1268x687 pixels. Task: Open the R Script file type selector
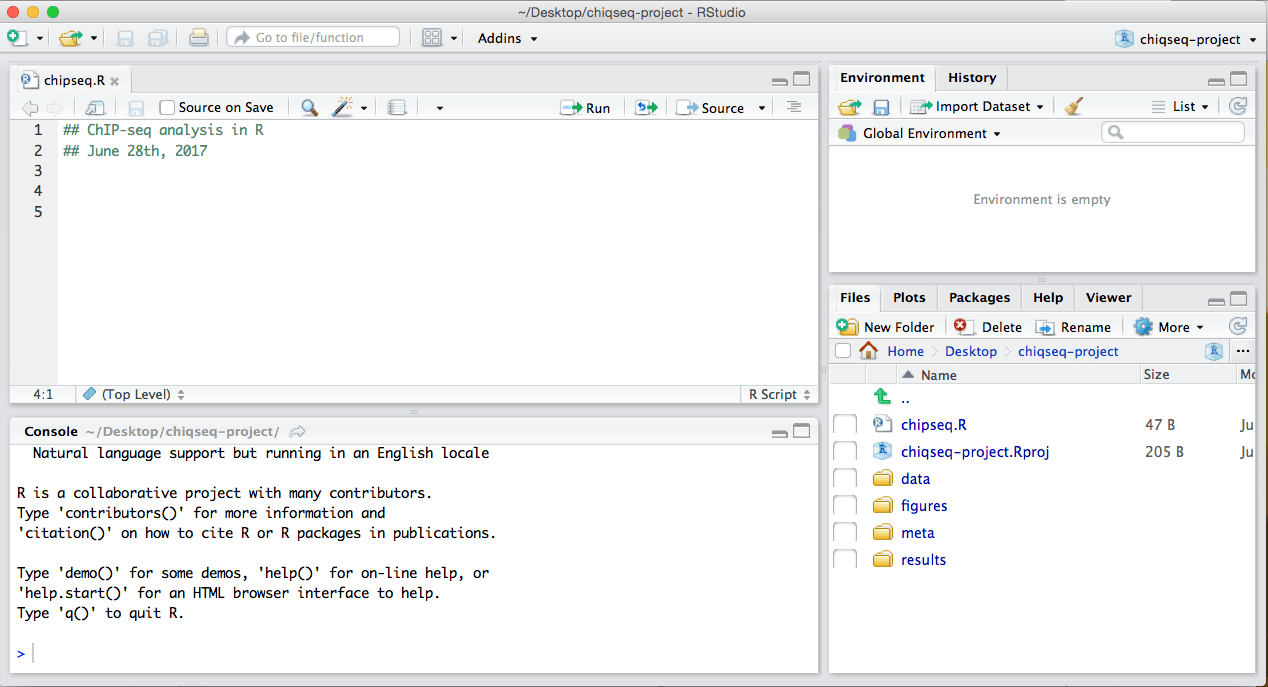[779, 394]
